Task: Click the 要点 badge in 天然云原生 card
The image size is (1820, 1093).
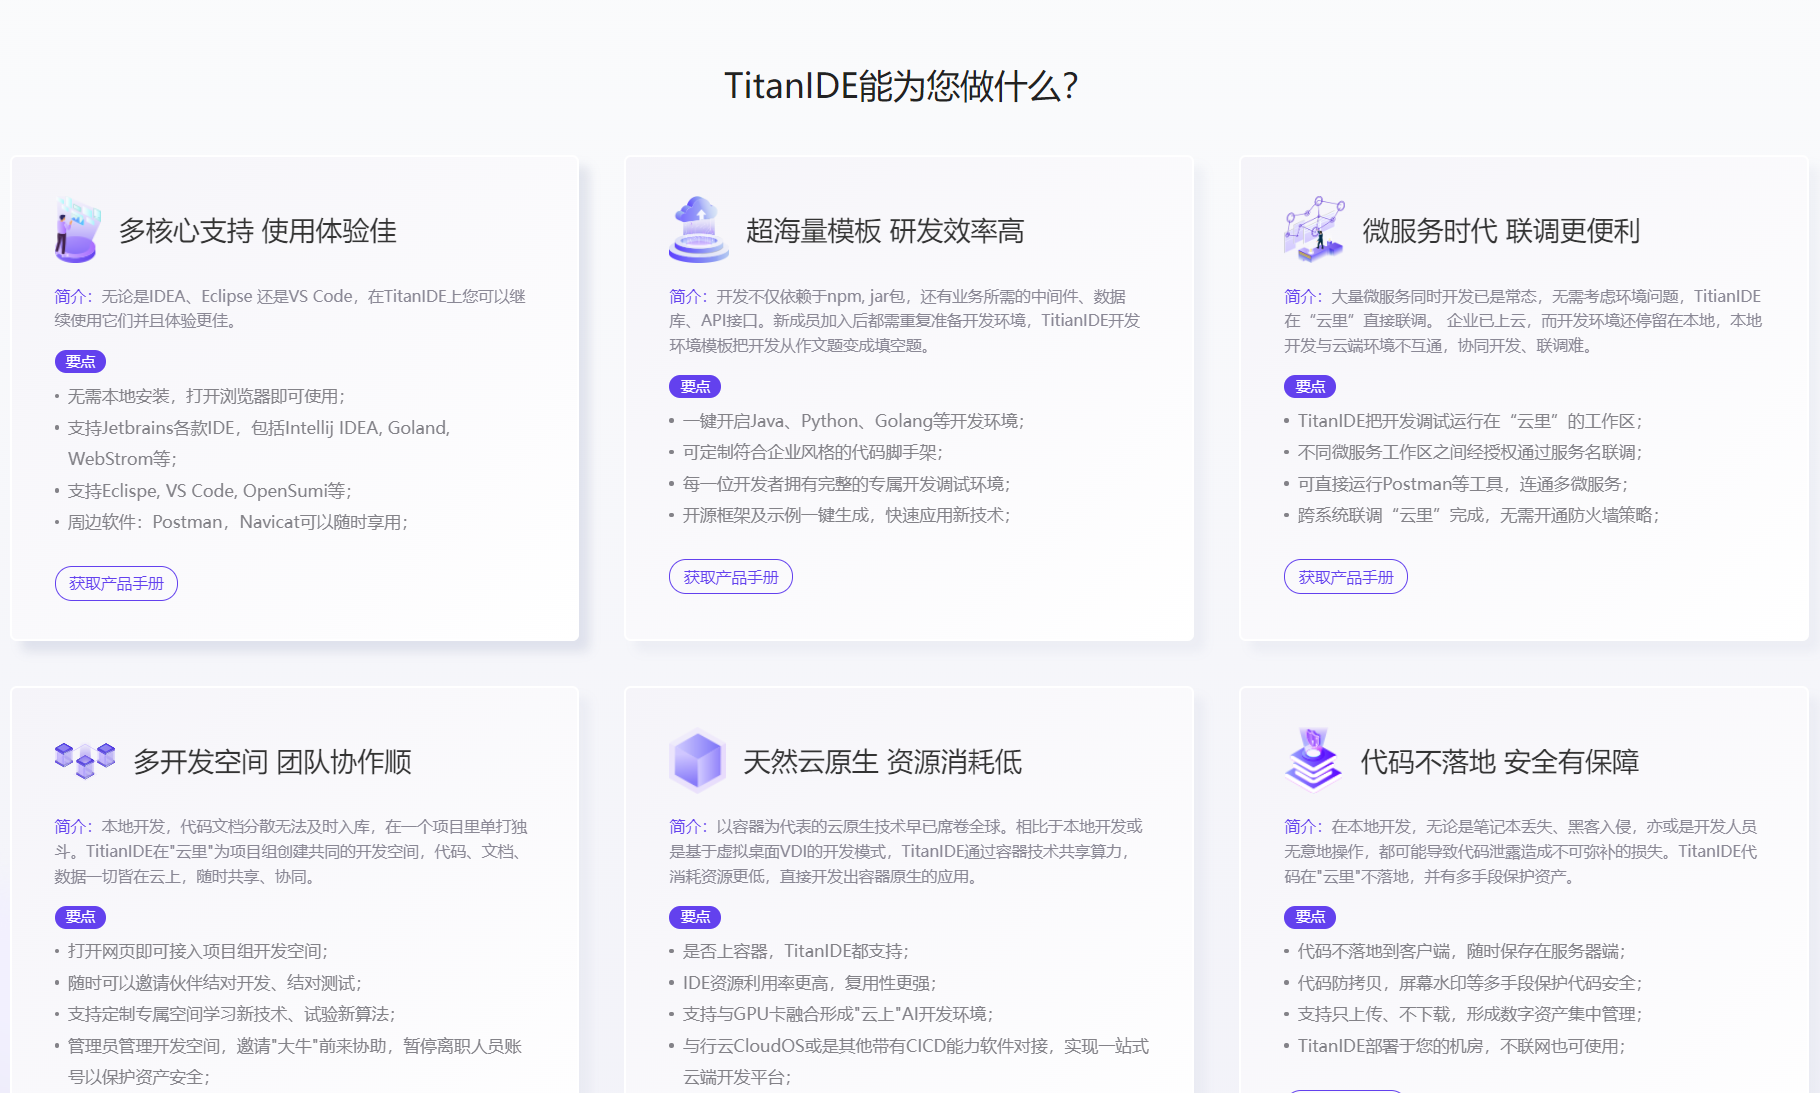Action: point(694,916)
